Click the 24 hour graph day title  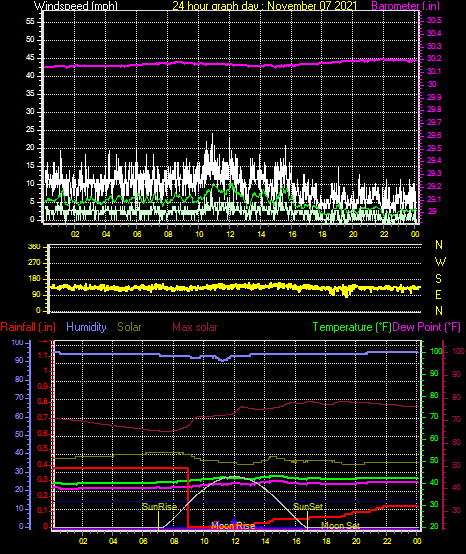click(265, 6)
